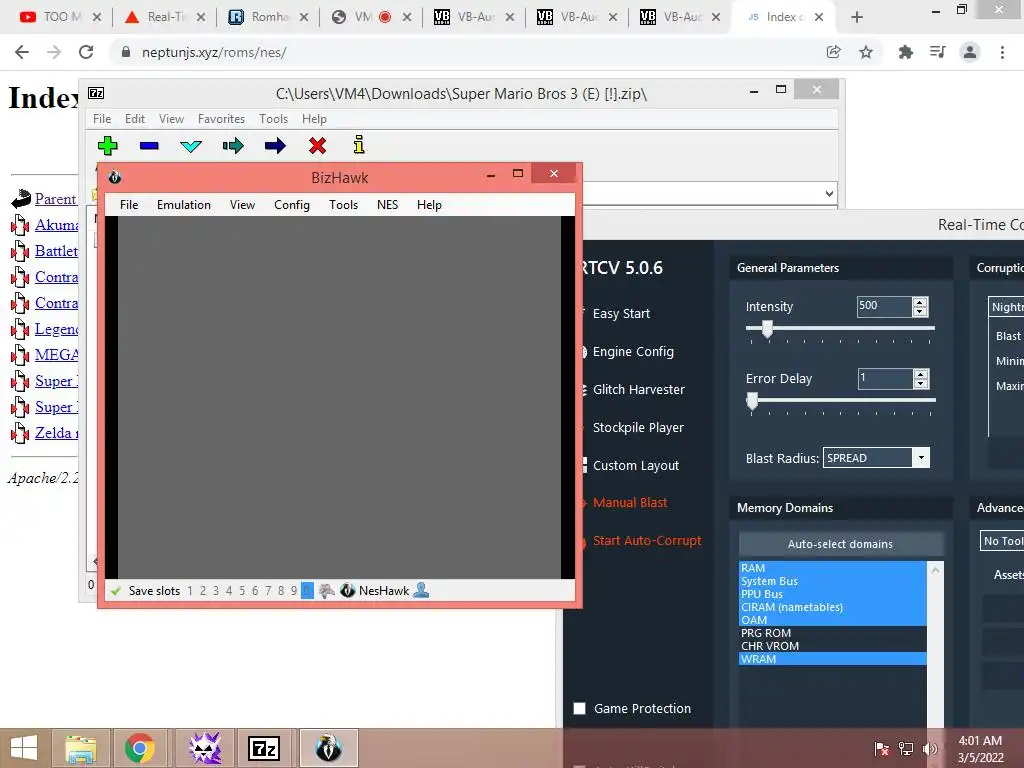
Task: Click the green checkmark status icon in BizHawk
Action: click(x=116, y=591)
